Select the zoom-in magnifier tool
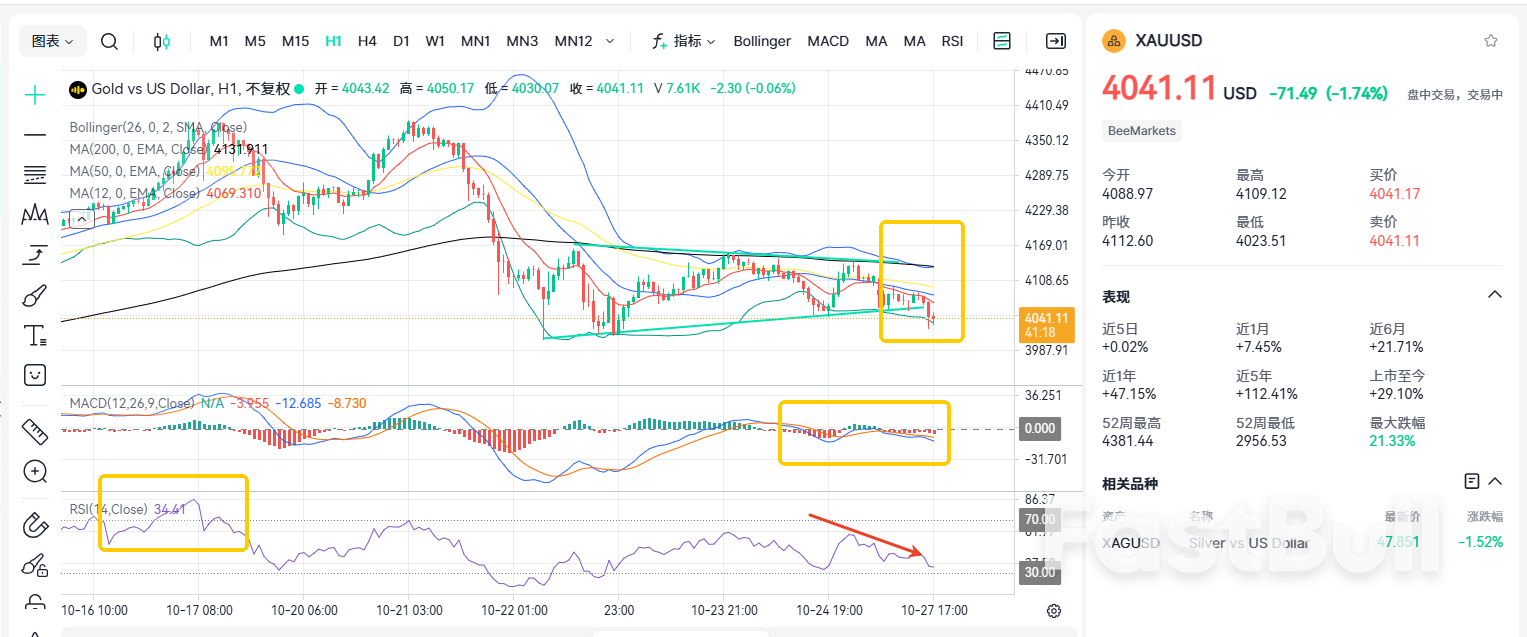 pos(34,471)
